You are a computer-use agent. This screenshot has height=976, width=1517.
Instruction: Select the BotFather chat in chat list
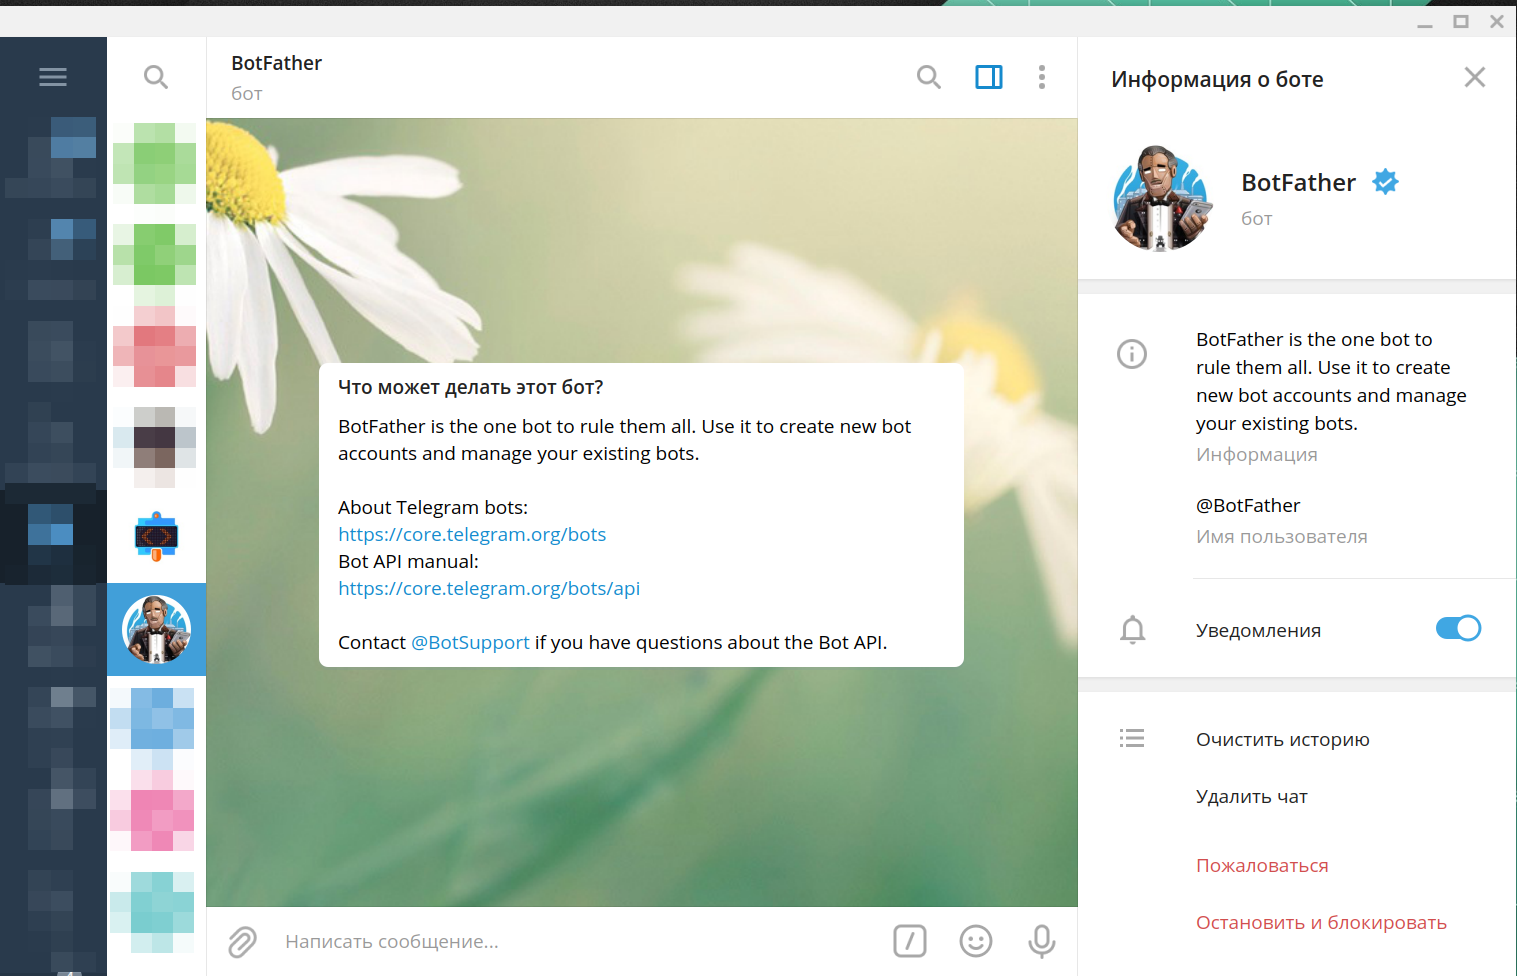pos(156,629)
